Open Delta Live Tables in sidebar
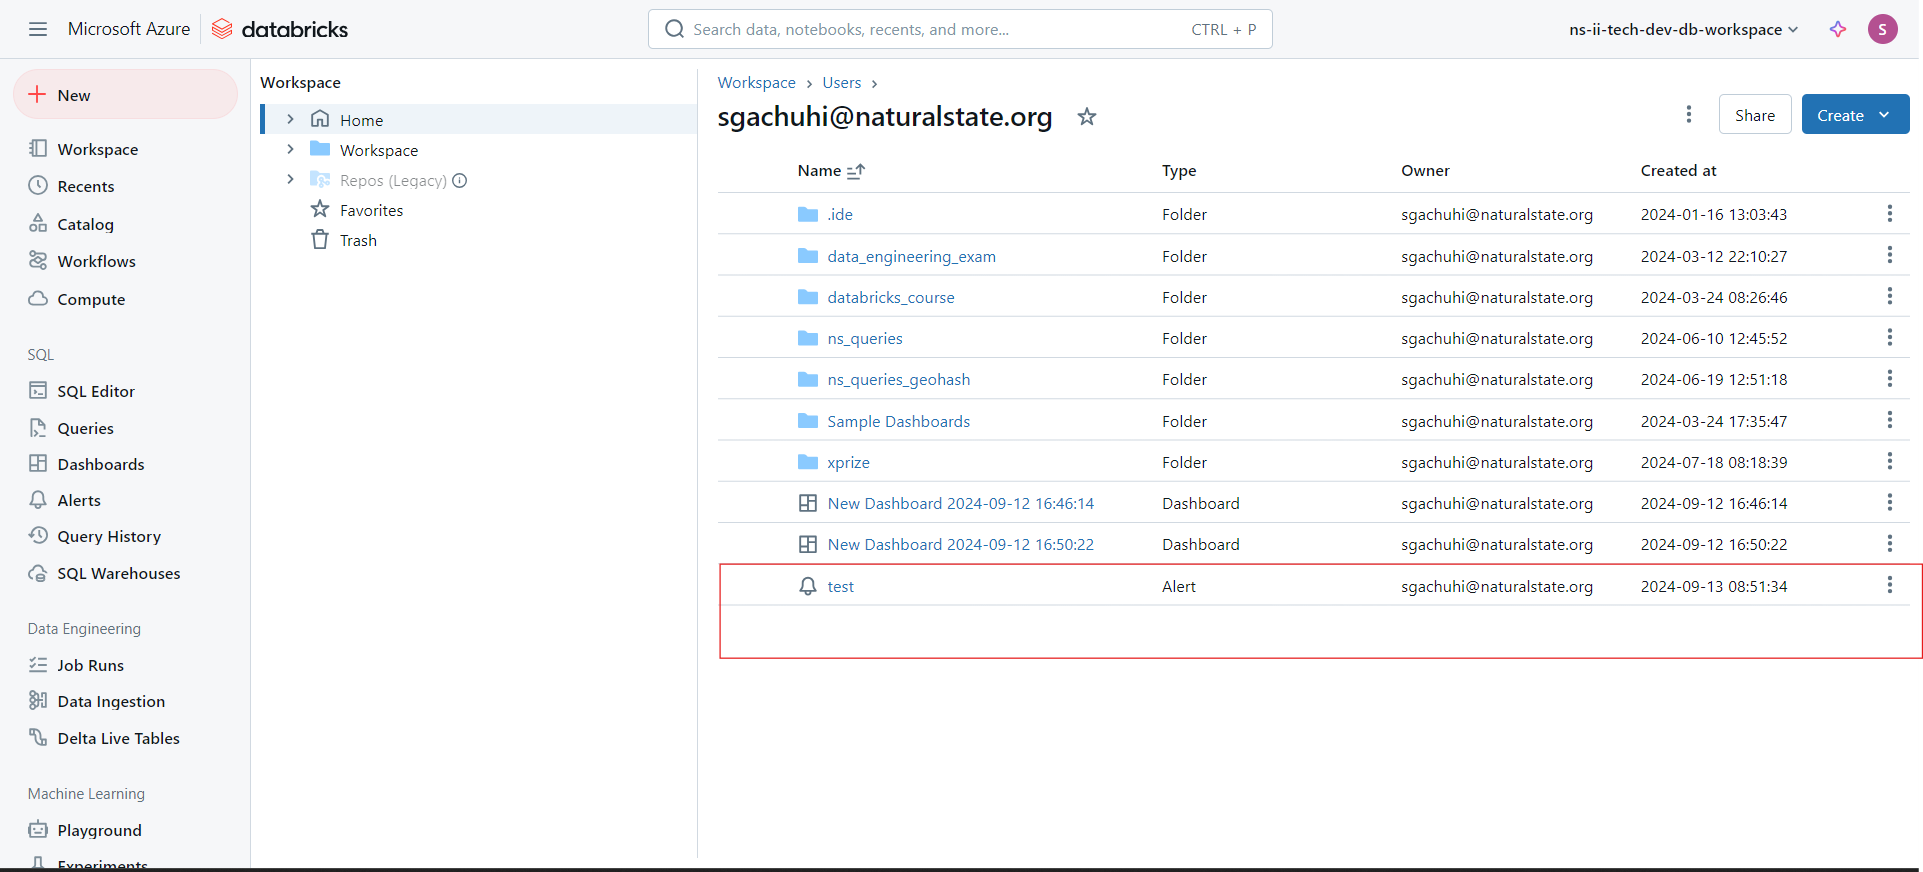The width and height of the screenshot is (1923, 872). click(x=119, y=738)
